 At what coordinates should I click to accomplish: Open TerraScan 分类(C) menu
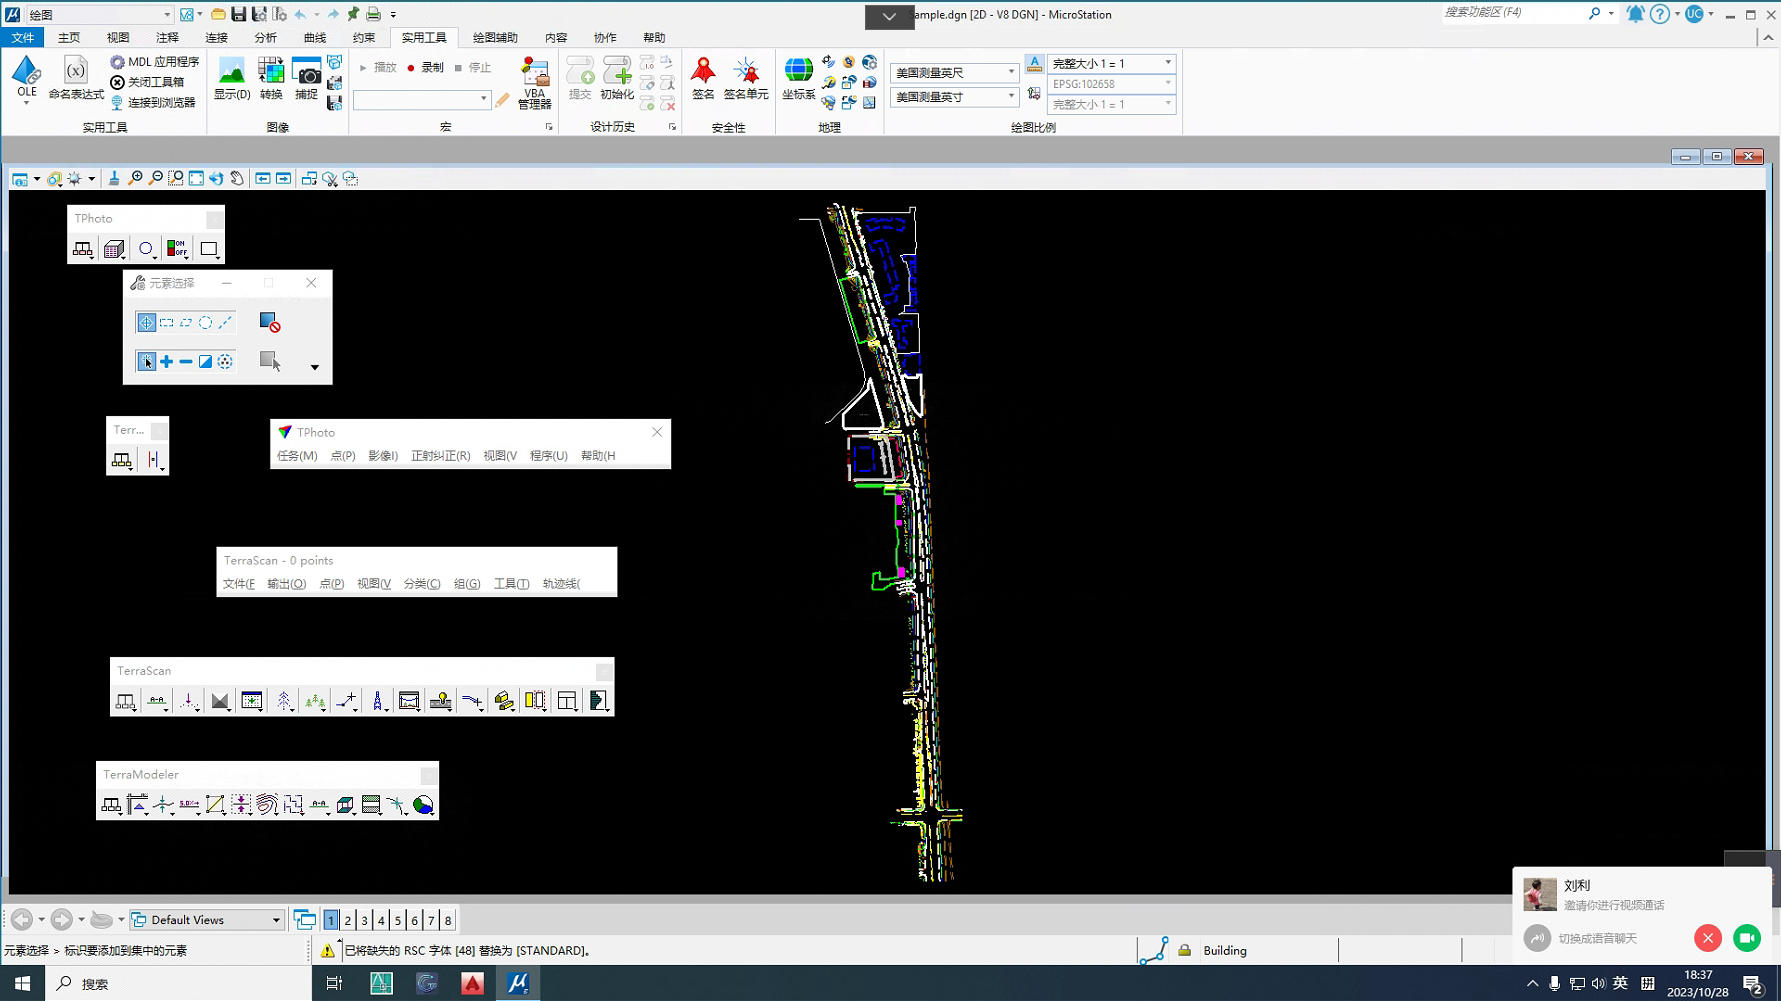pos(421,584)
